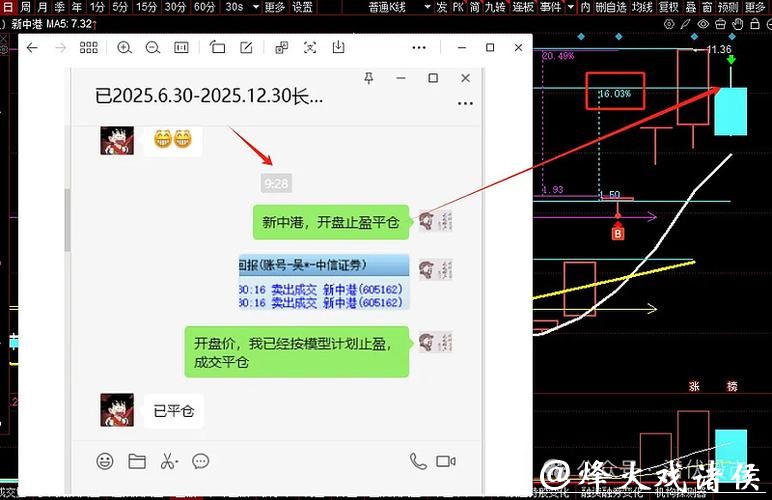The height and width of the screenshot is (500, 772).
Task: Select the 15分 chart period
Action: coord(146,7)
